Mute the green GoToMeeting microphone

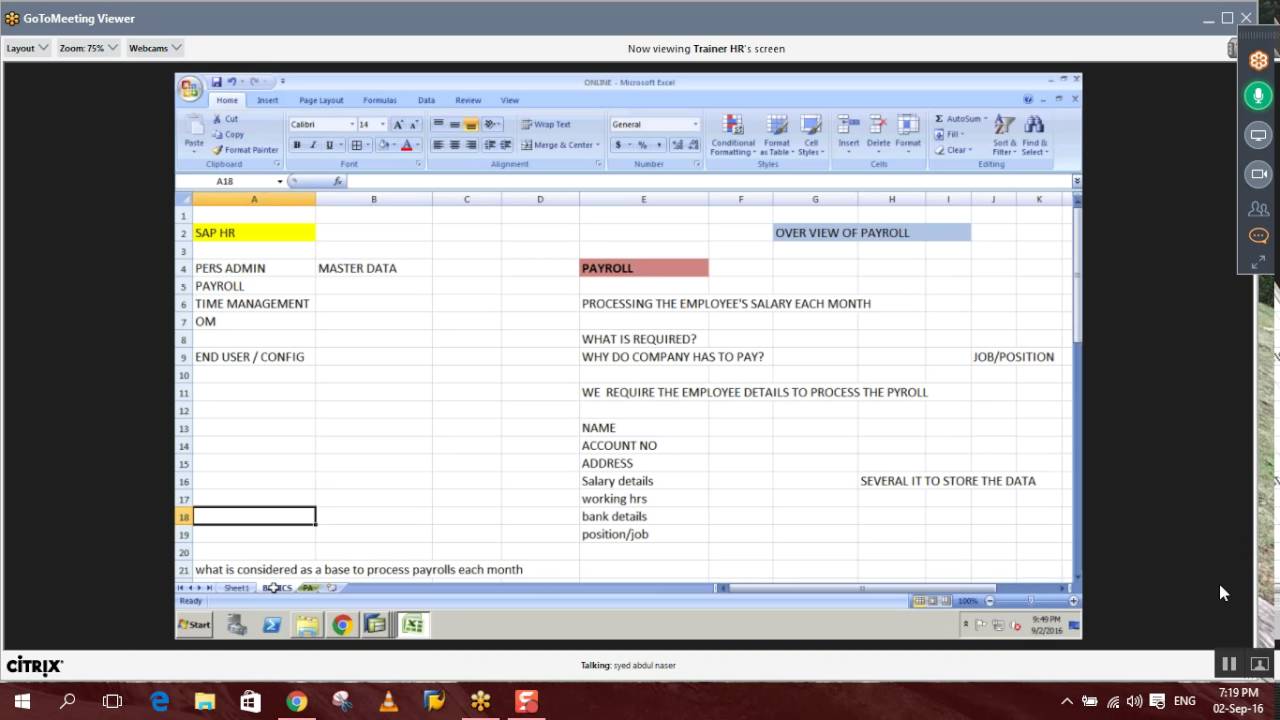(x=1258, y=96)
